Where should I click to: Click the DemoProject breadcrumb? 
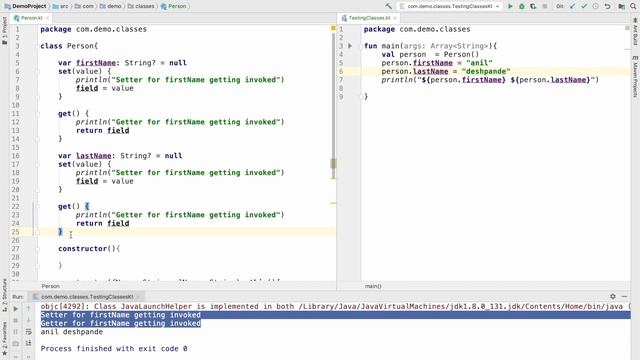point(25,6)
